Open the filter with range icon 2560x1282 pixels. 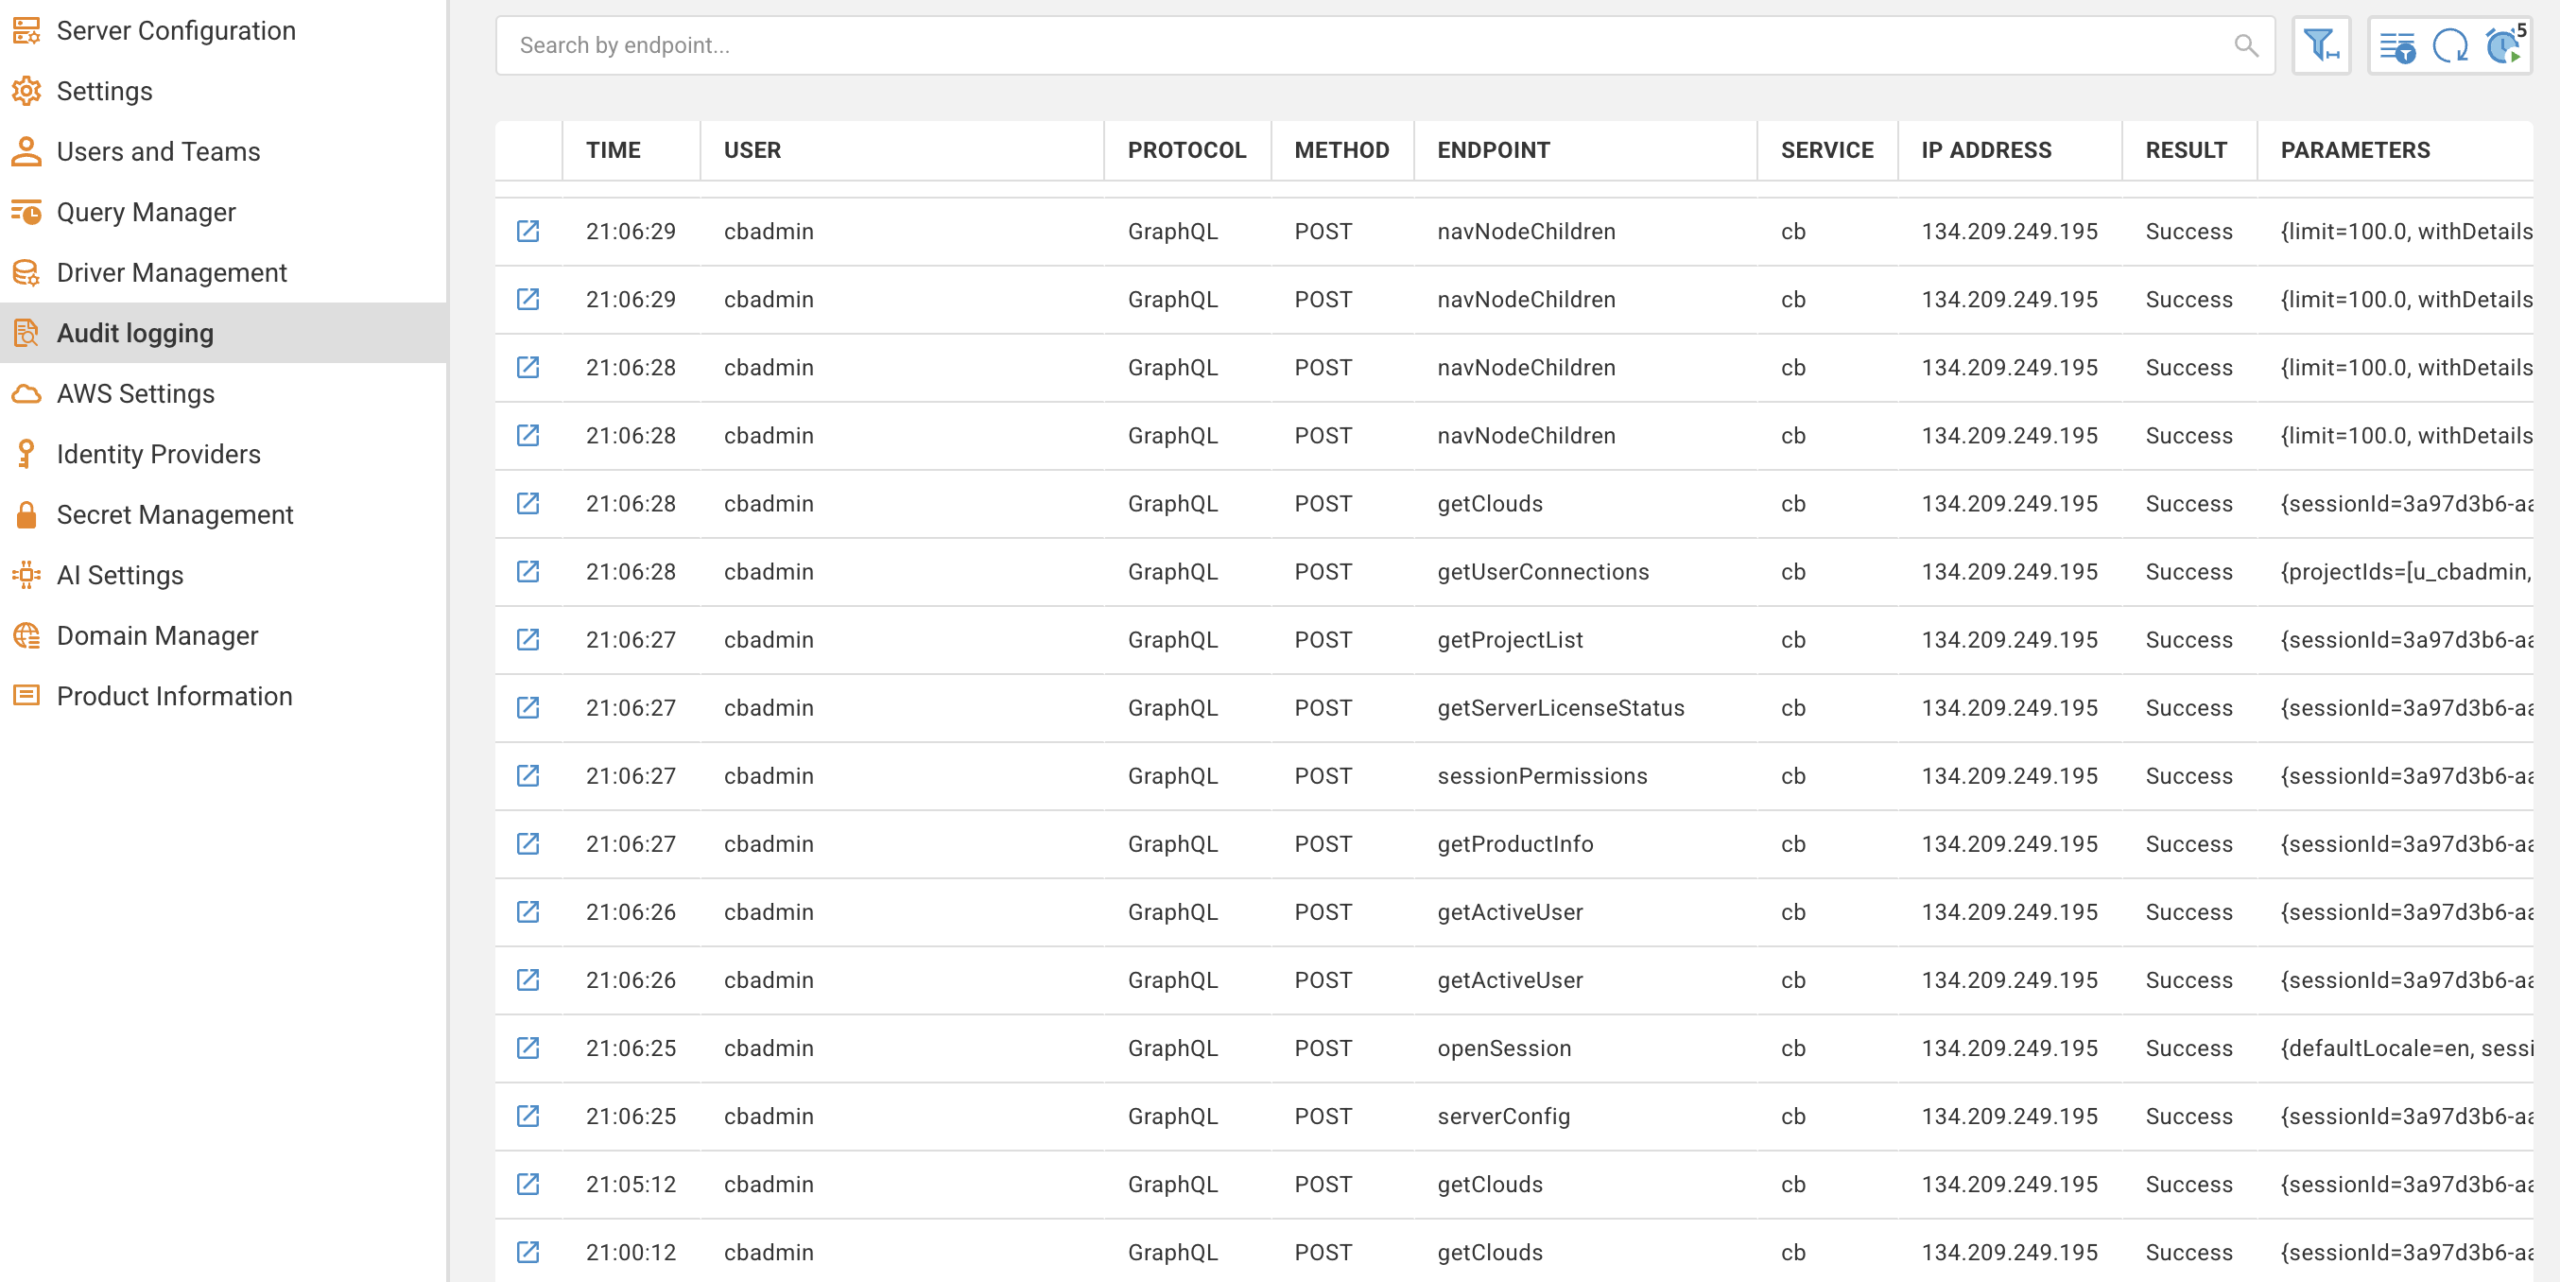(x=2320, y=45)
